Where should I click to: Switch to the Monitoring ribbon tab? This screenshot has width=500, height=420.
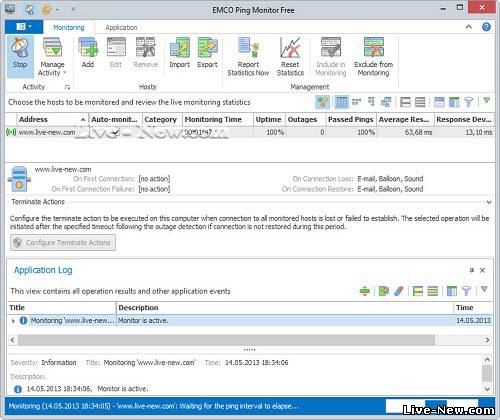[x=69, y=27]
